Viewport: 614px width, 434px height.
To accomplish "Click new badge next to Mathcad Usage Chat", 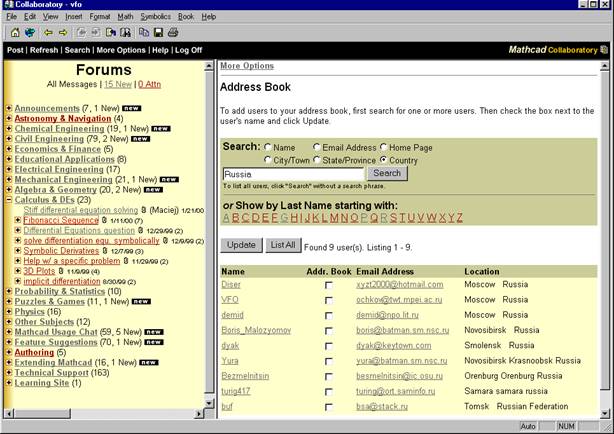I will tap(154, 332).
